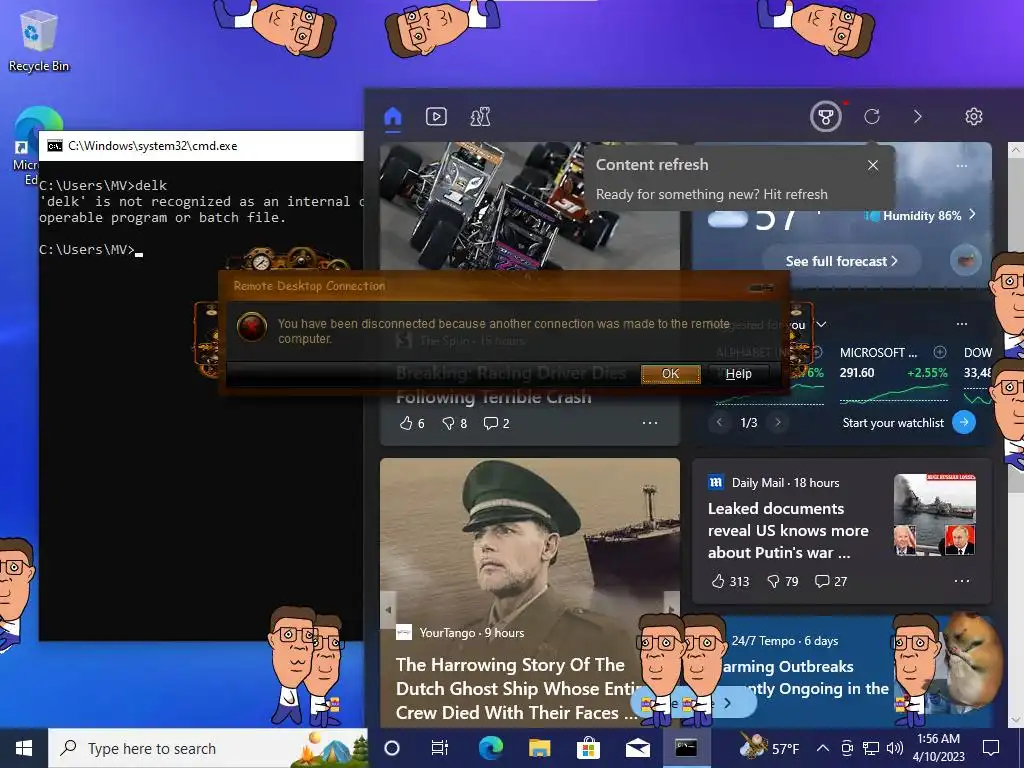The width and height of the screenshot is (1024, 768).
Task: Expand the widgets panel with the arrow
Action: [x=918, y=117]
